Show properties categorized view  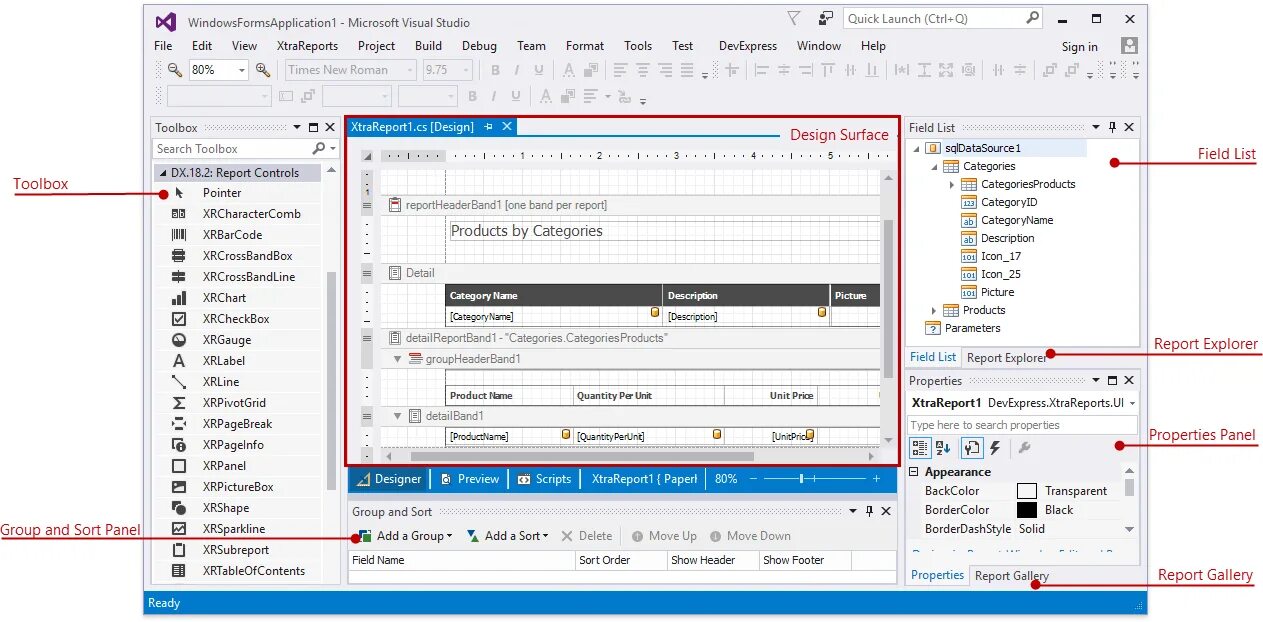point(920,448)
